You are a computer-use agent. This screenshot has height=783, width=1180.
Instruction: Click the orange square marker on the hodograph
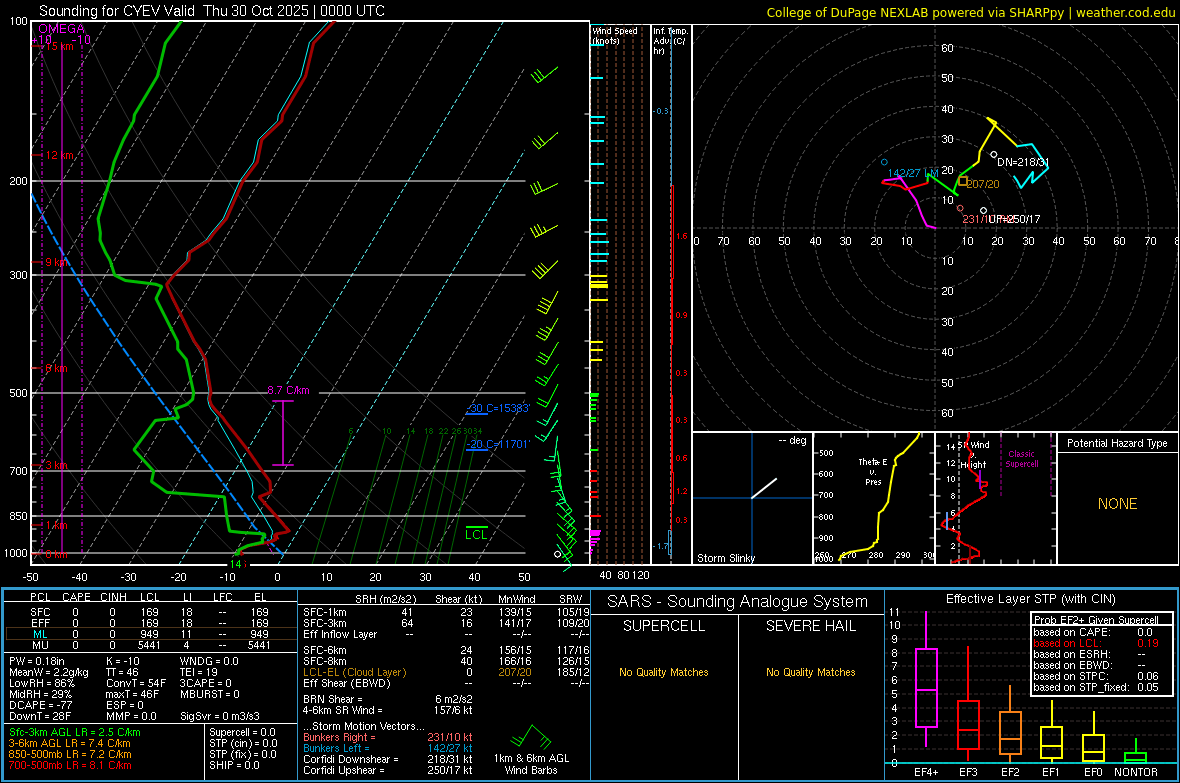pyautogui.click(x=963, y=181)
